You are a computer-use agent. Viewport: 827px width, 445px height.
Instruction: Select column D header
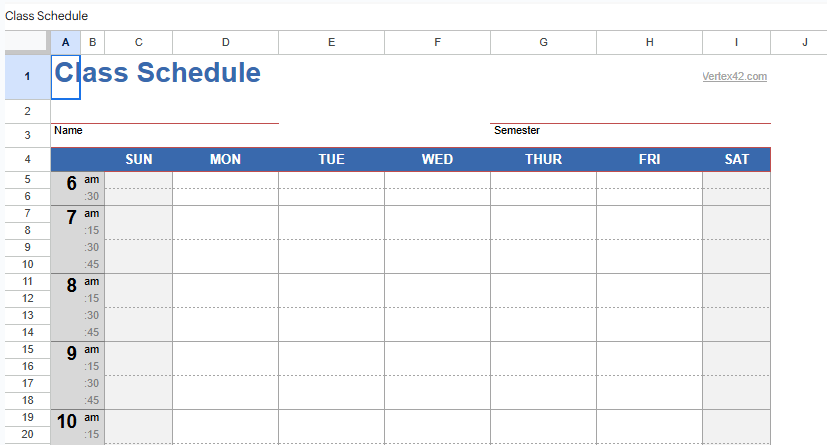coord(225,42)
